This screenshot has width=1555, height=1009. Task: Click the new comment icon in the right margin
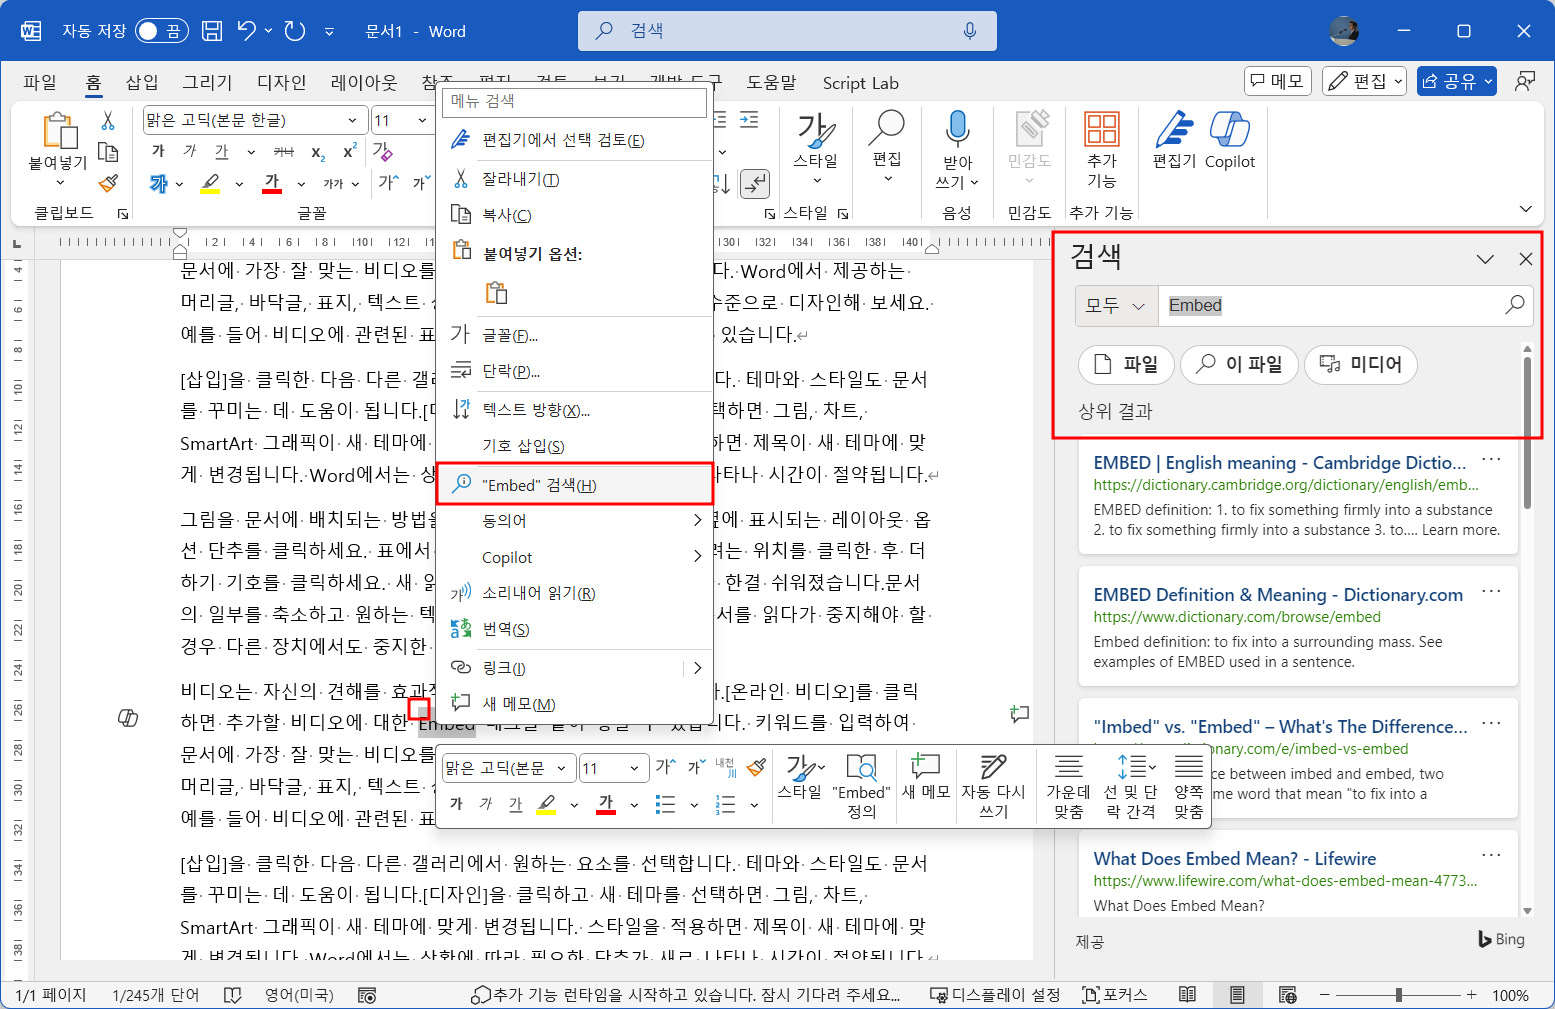pos(1019,714)
